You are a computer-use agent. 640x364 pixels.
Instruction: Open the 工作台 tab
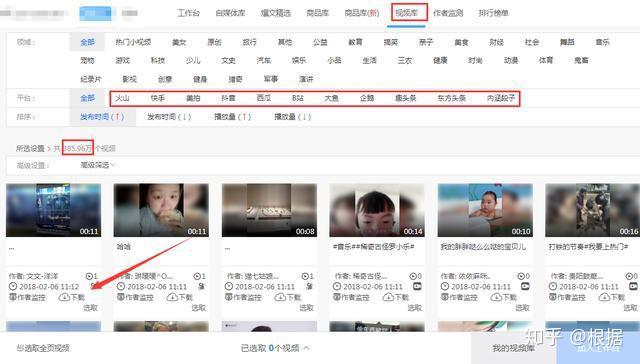[x=189, y=13]
